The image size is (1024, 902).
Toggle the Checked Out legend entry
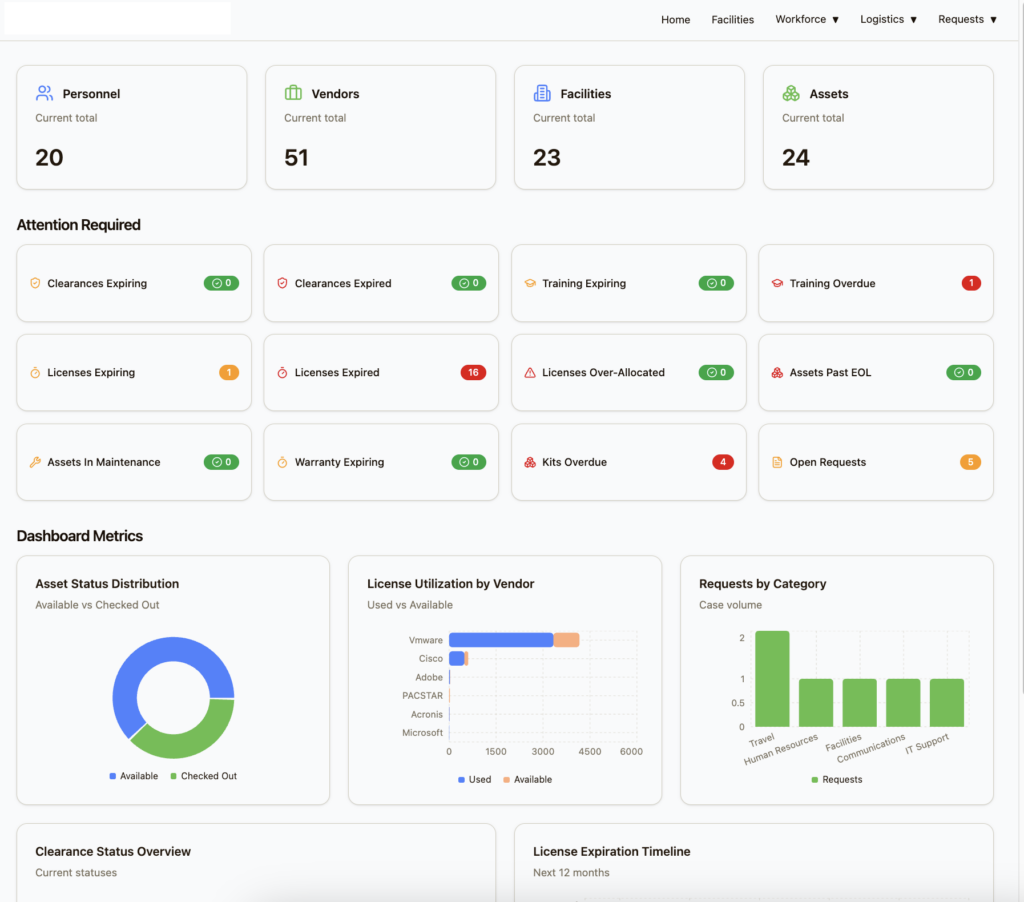point(203,776)
